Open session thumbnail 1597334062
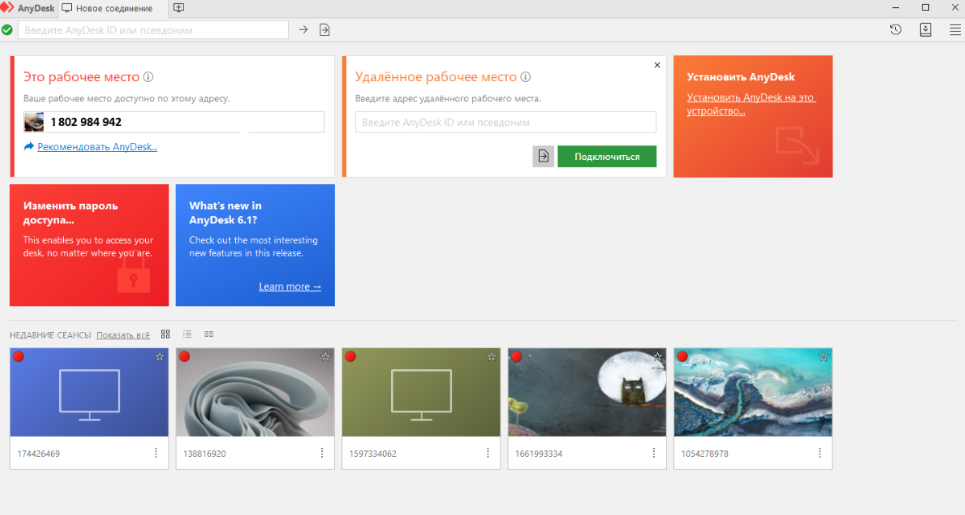Viewport: 965px width, 515px height. pyautogui.click(x=421, y=393)
